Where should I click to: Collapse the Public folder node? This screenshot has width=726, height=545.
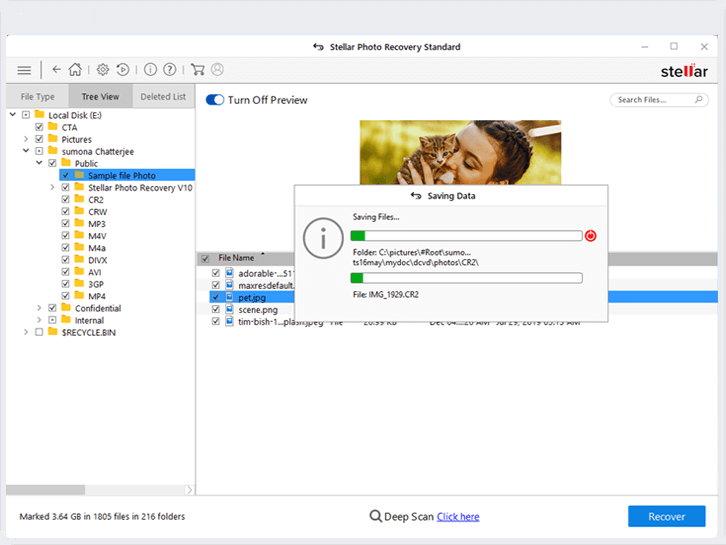coord(39,163)
